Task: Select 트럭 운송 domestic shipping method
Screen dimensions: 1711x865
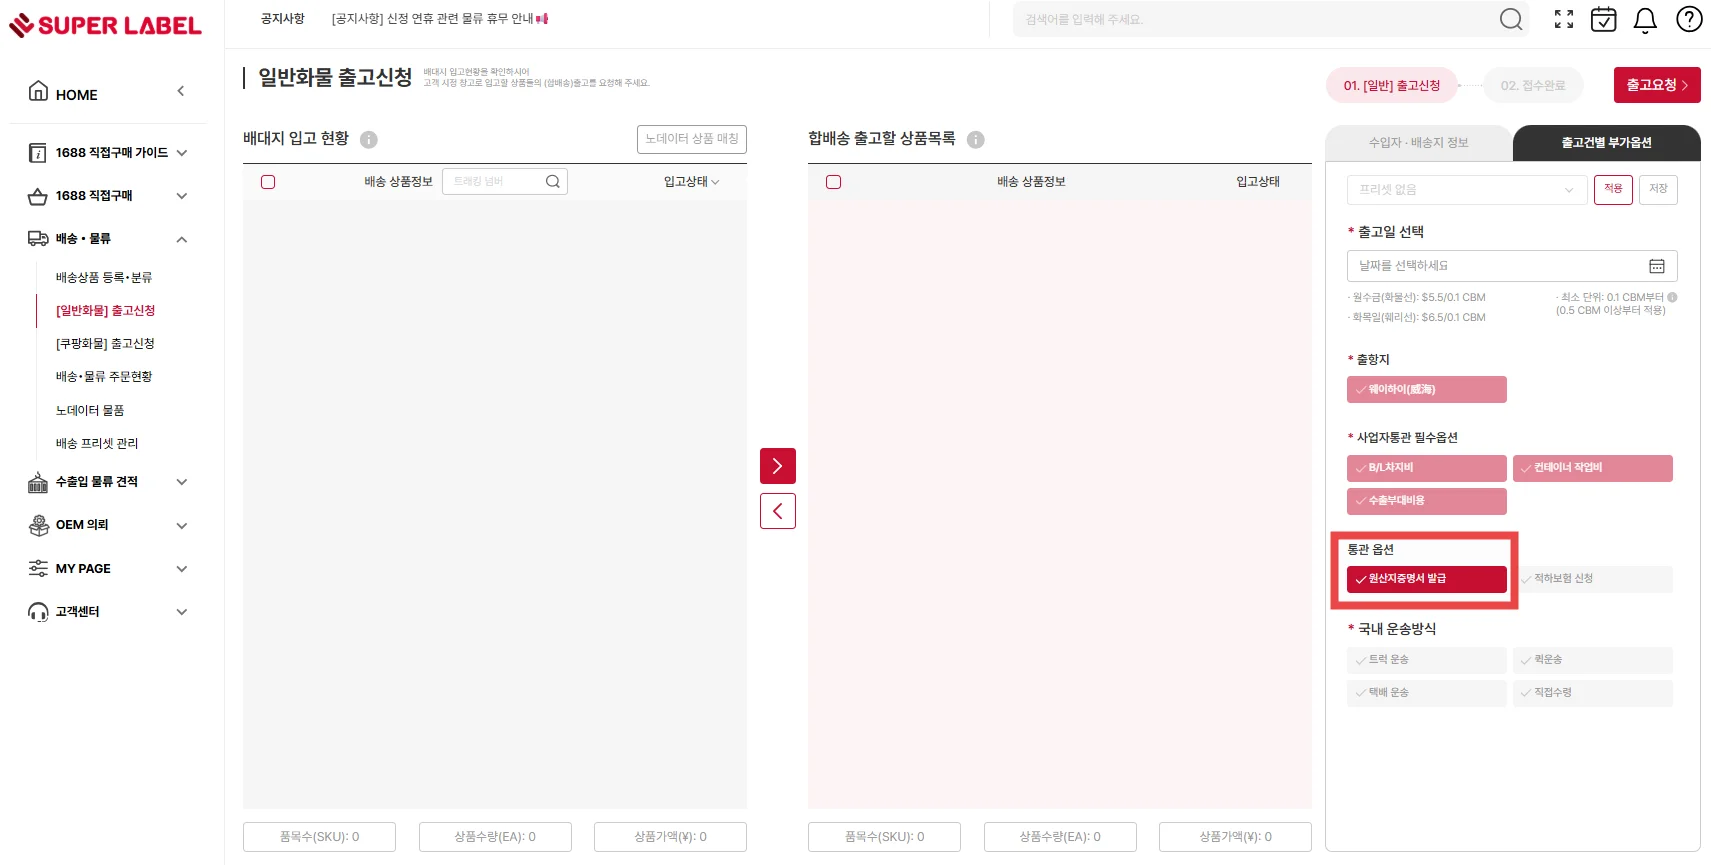Action: 1427,660
